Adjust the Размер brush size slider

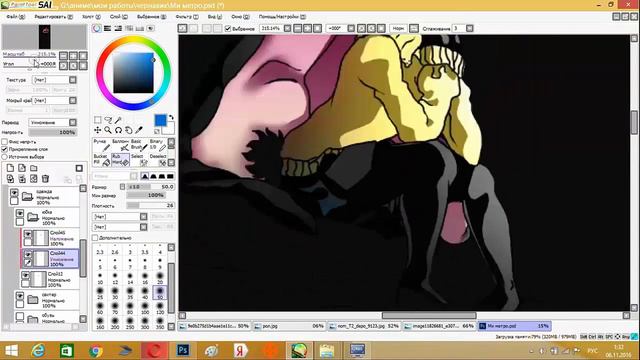(150, 187)
